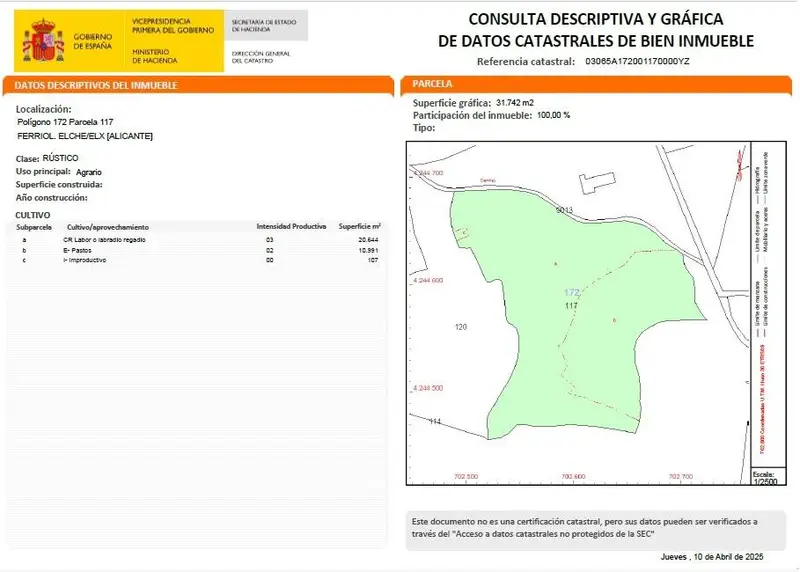Click neighboring parcel 120 label
Viewport: 800px width, 572px height.
pyautogui.click(x=461, y=327)
